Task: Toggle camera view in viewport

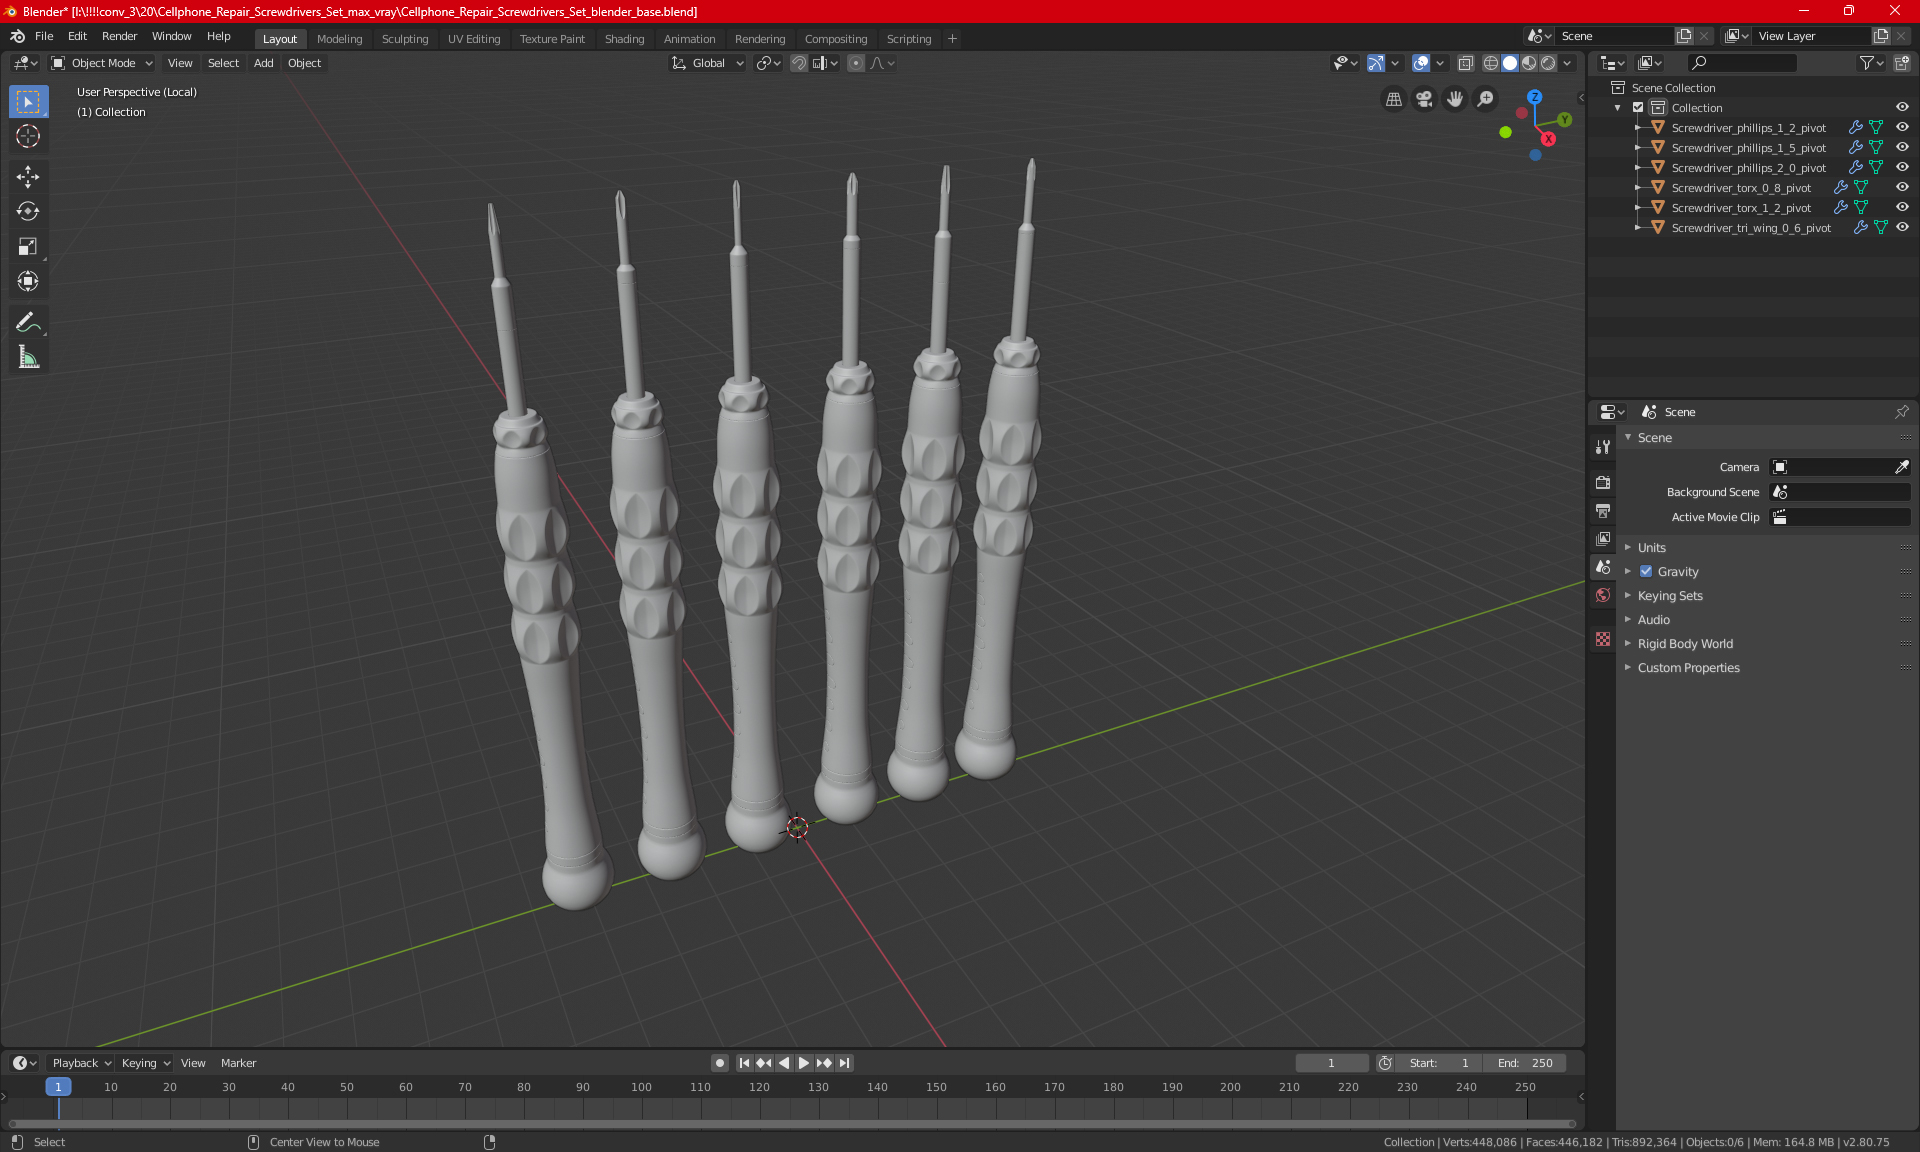Action: tap(1424, 99)
